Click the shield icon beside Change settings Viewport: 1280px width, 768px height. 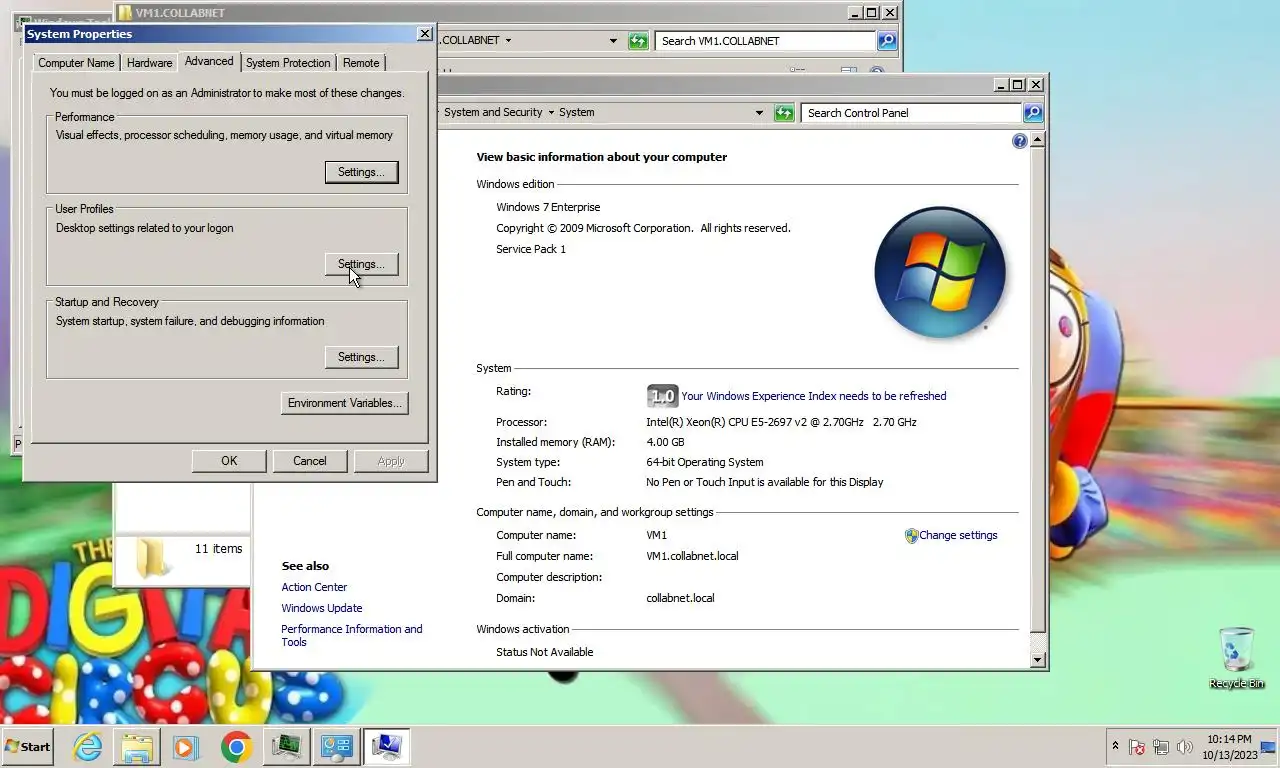[911, 536]
